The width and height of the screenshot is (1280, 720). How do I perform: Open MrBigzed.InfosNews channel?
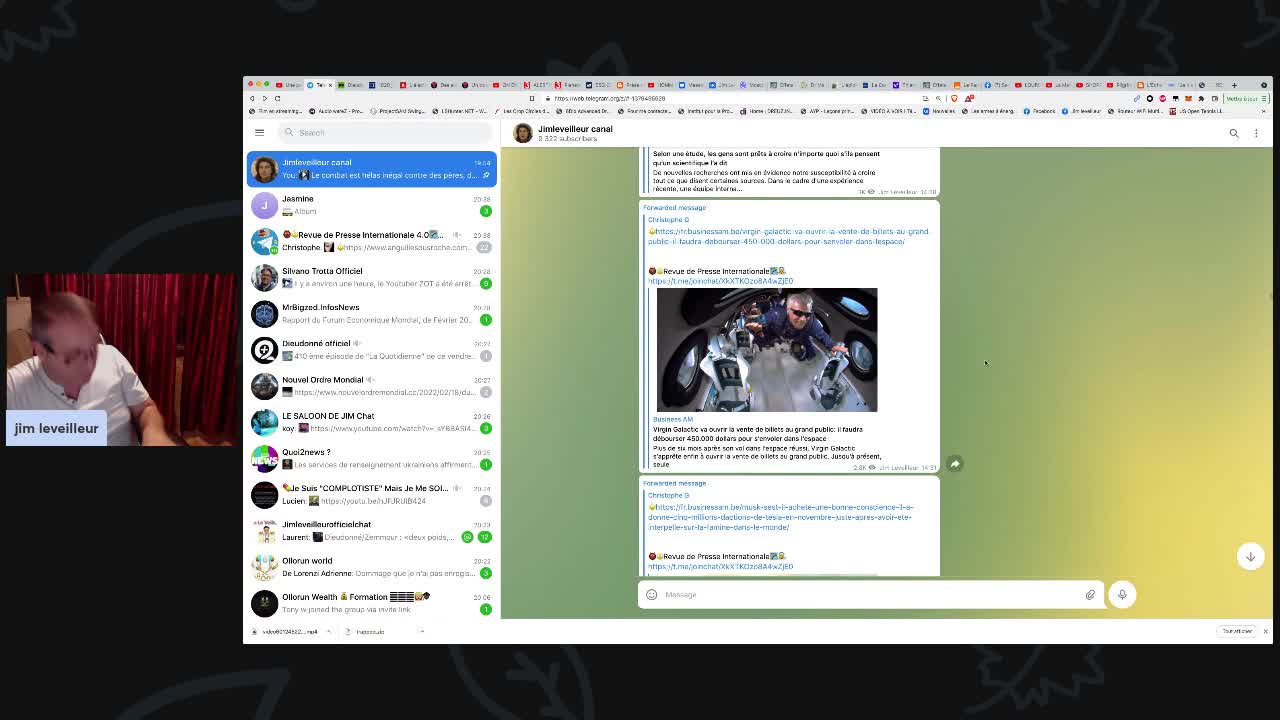(371, 313)
